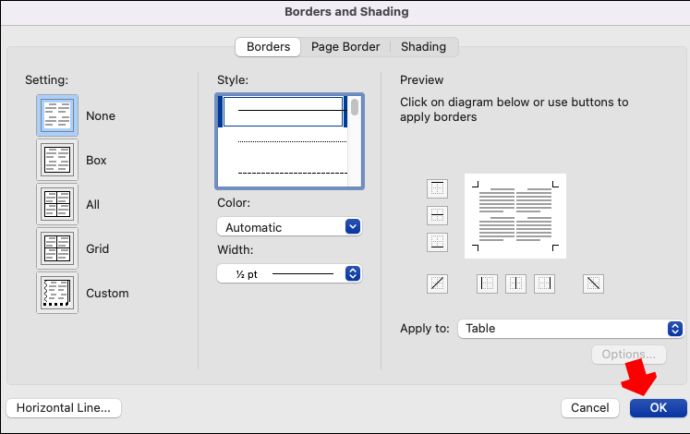Toggle the inside horizontal border button
690x434 pixels.
point(437,216)
